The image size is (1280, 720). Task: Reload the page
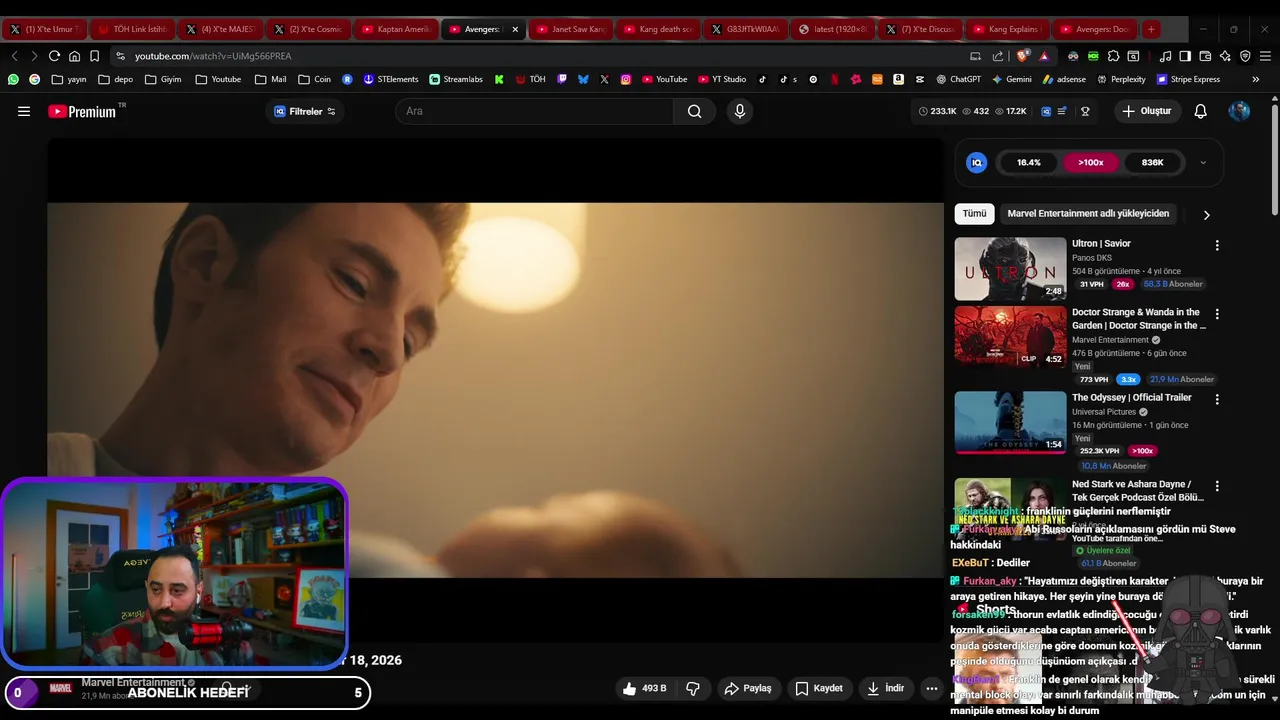pyautogui.click(x=54, y=56)
